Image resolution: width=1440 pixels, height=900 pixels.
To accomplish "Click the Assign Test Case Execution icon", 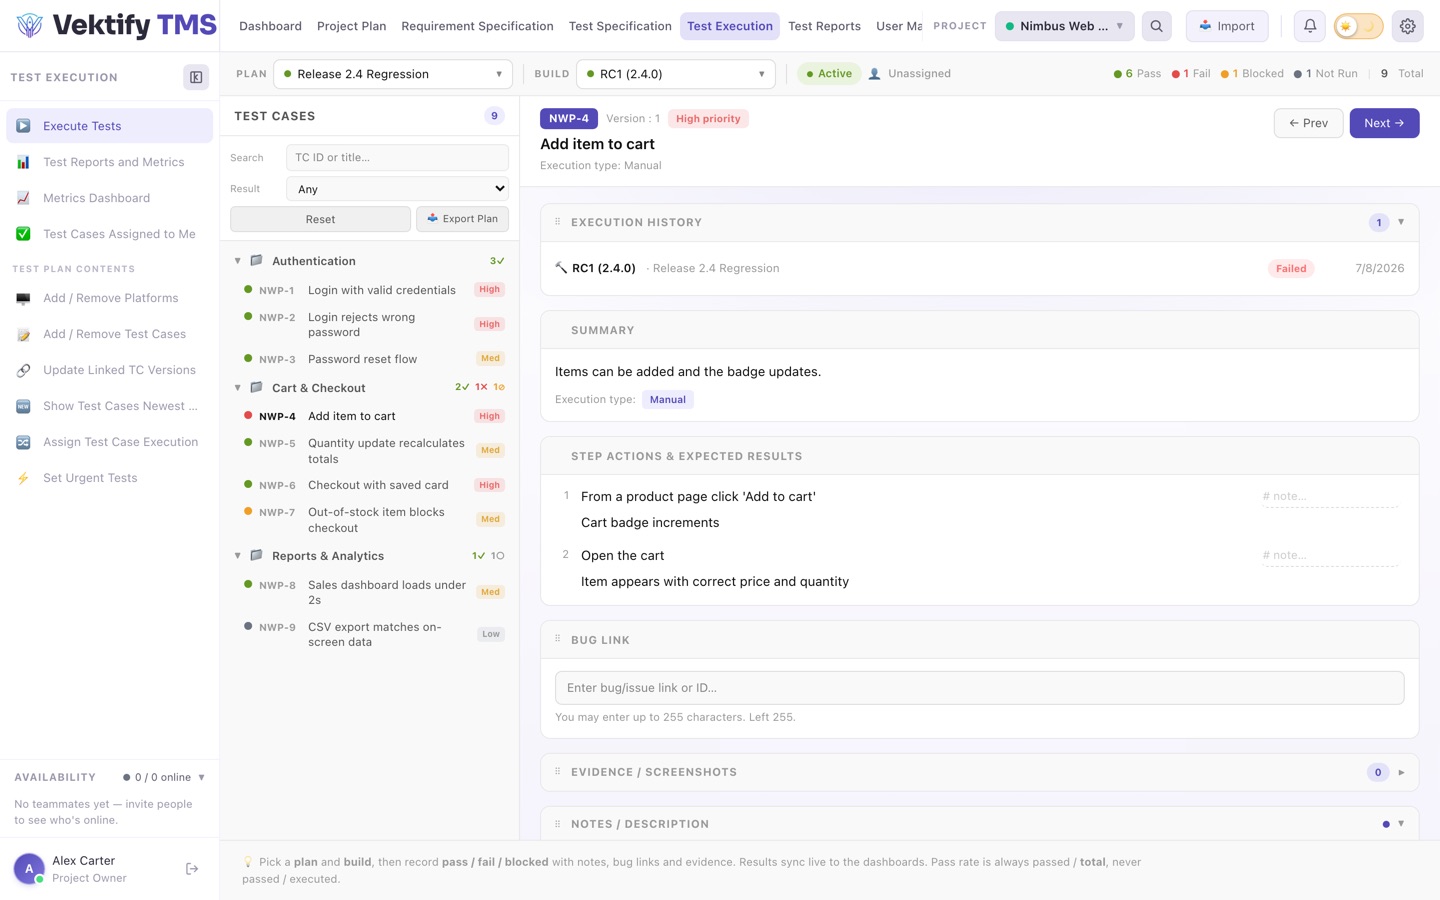I will click(23, 442).
